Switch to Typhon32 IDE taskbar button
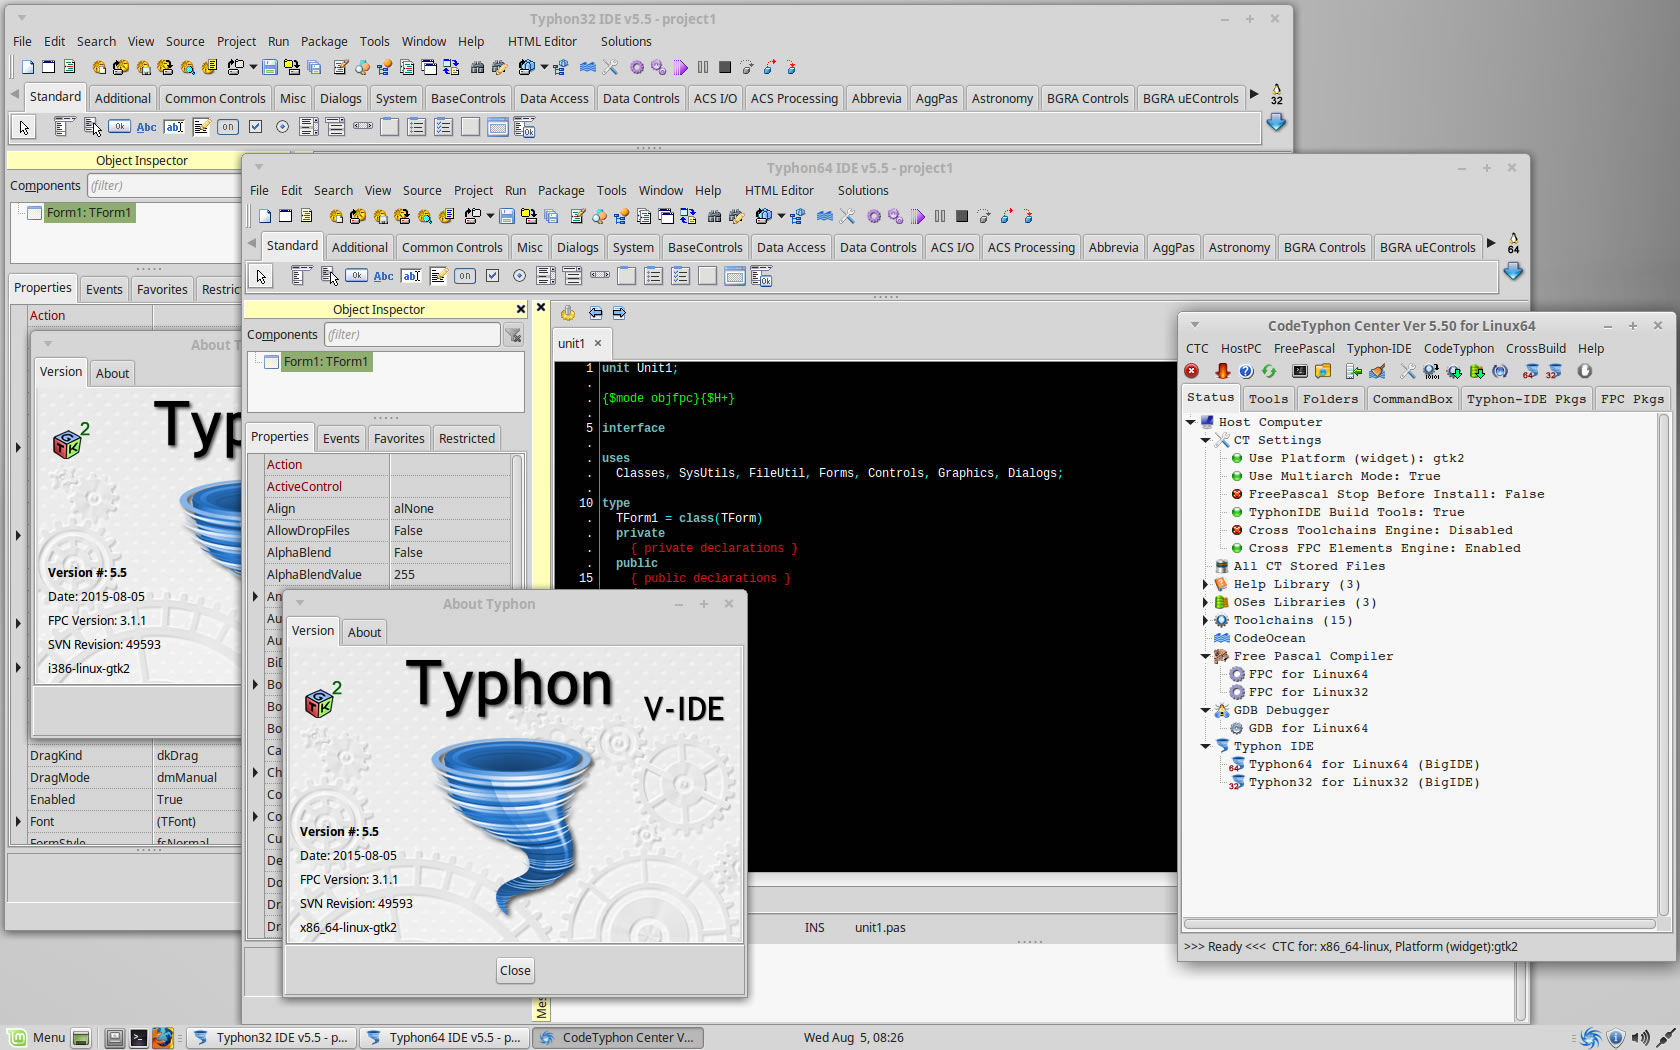1680x1050 pixels. [271, 1037]
